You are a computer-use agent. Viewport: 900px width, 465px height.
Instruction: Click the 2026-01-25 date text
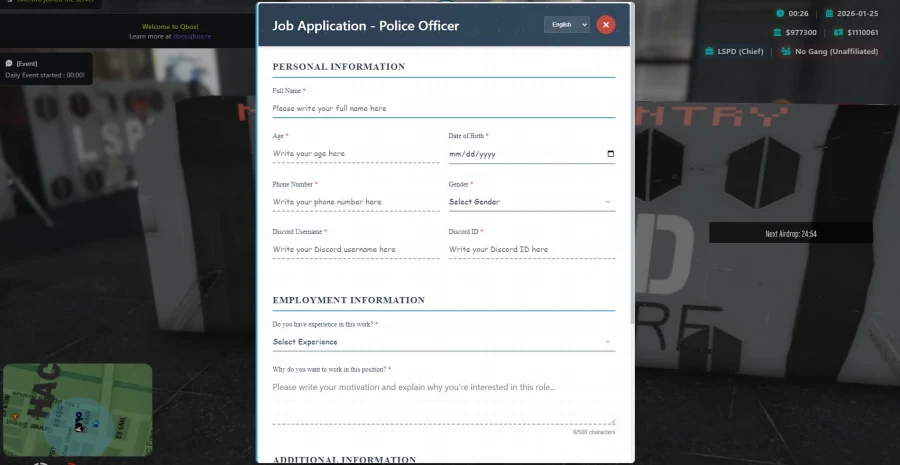(x=858, y=14)
